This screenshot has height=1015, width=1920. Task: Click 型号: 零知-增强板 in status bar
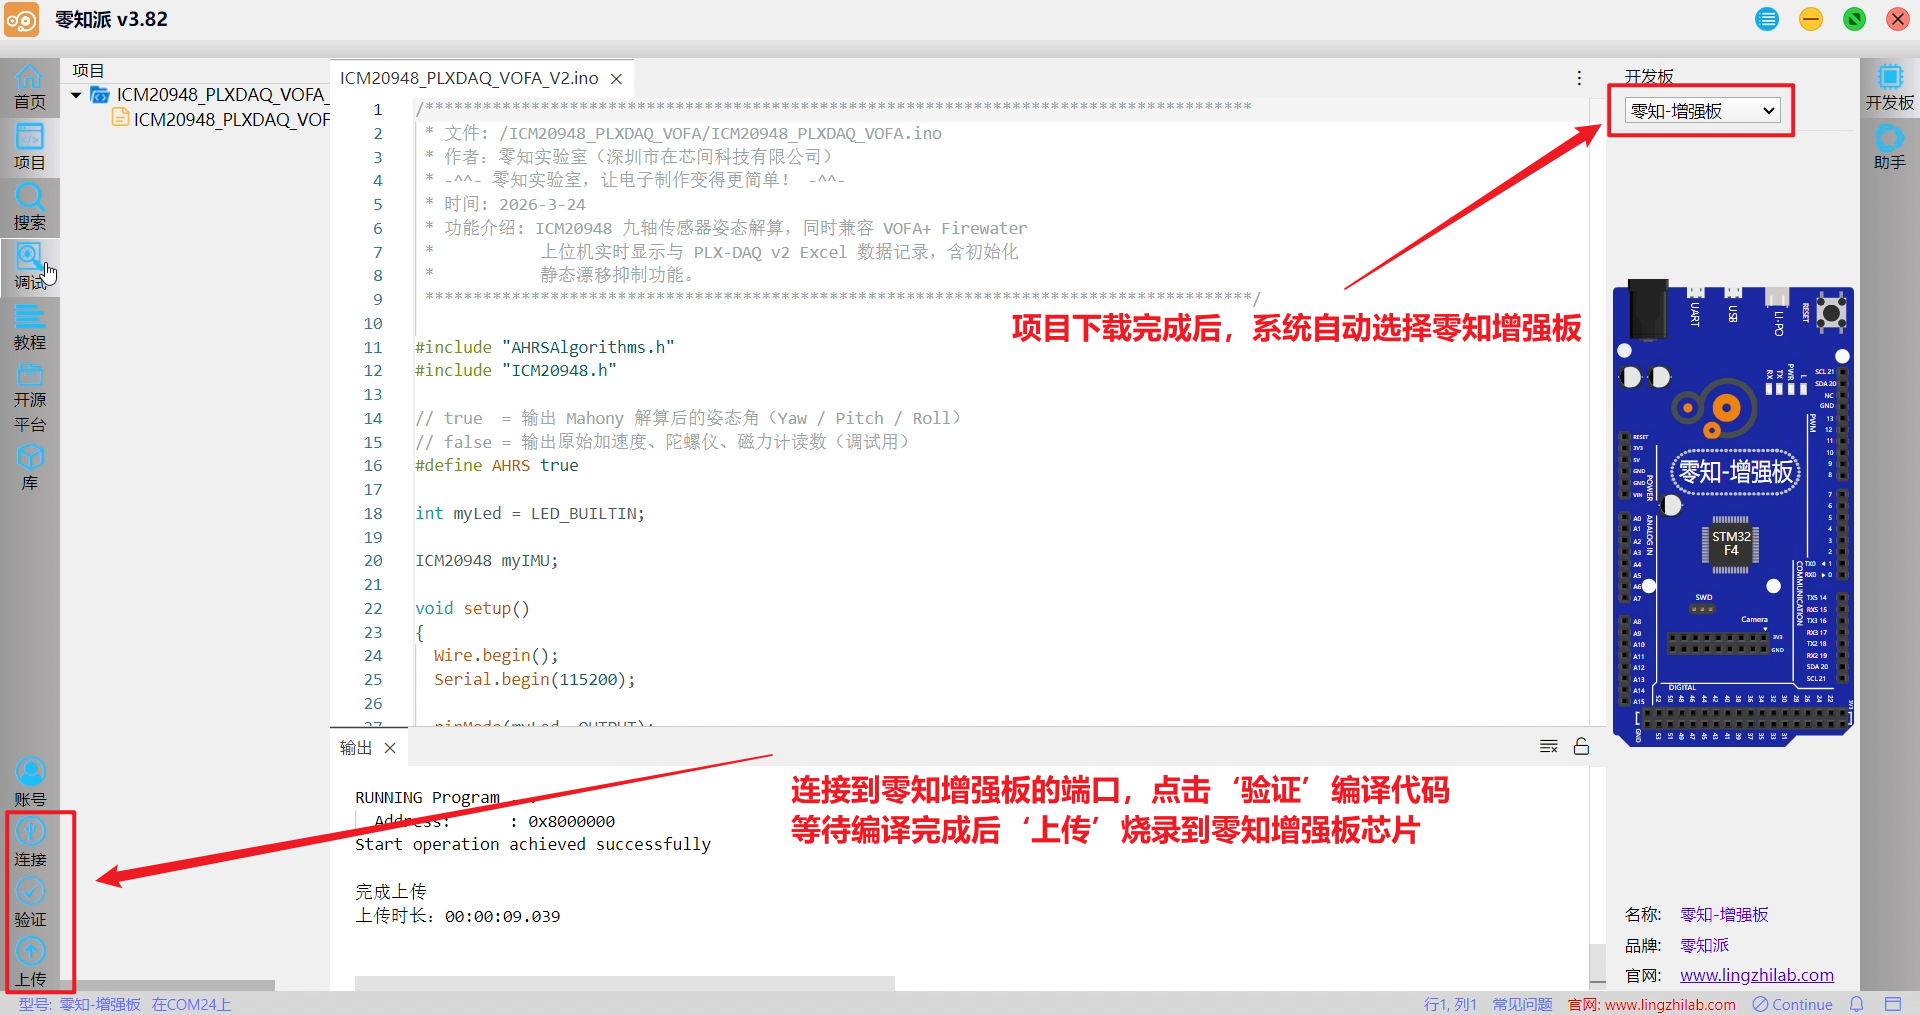click(79, 1004)
